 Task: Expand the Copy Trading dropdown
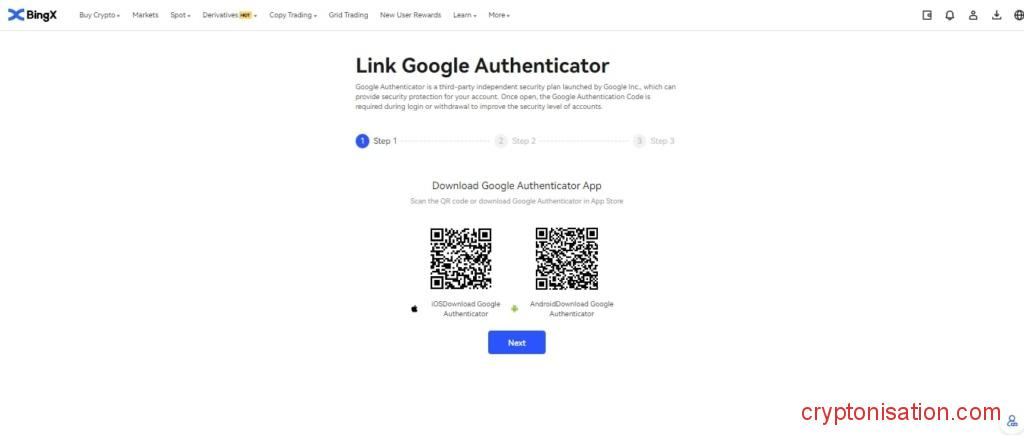(x=293, y=15)
